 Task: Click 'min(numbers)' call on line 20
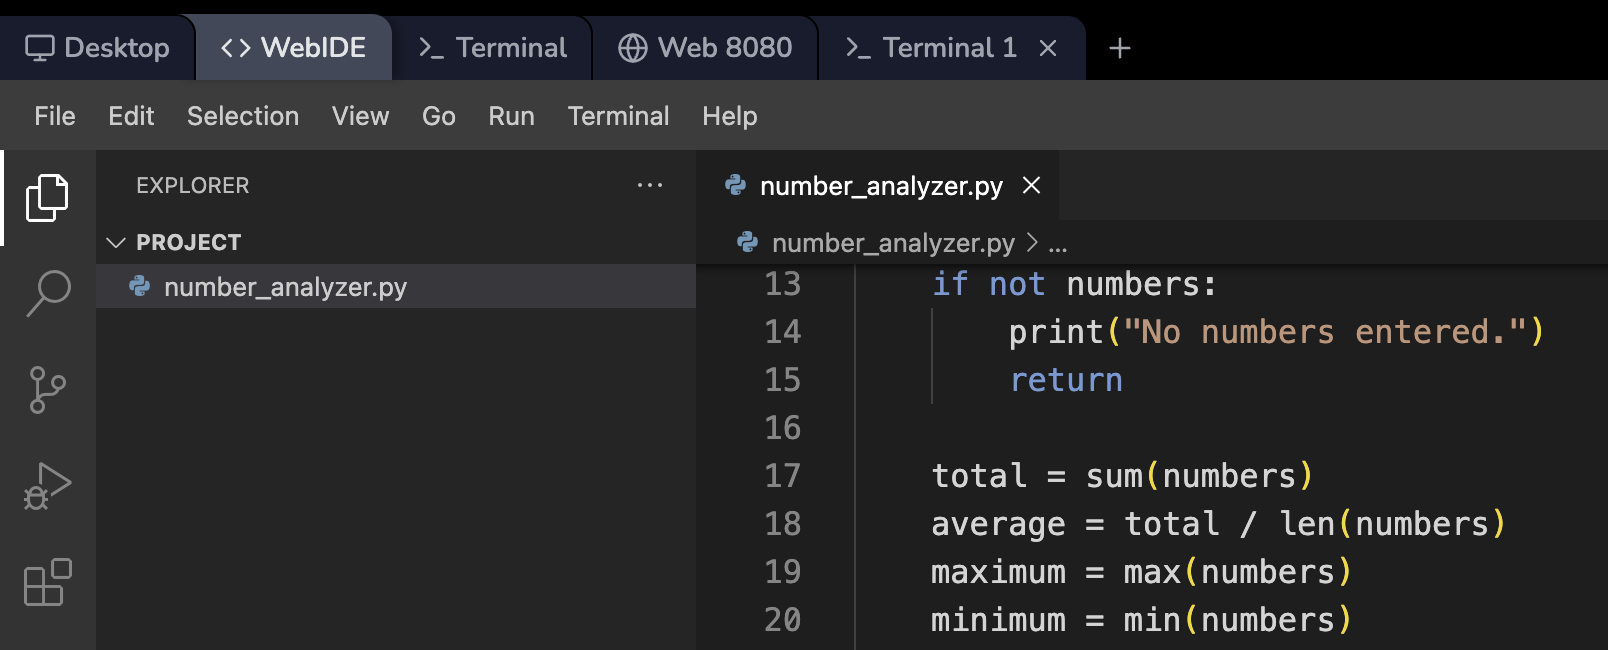(1238, 620)
